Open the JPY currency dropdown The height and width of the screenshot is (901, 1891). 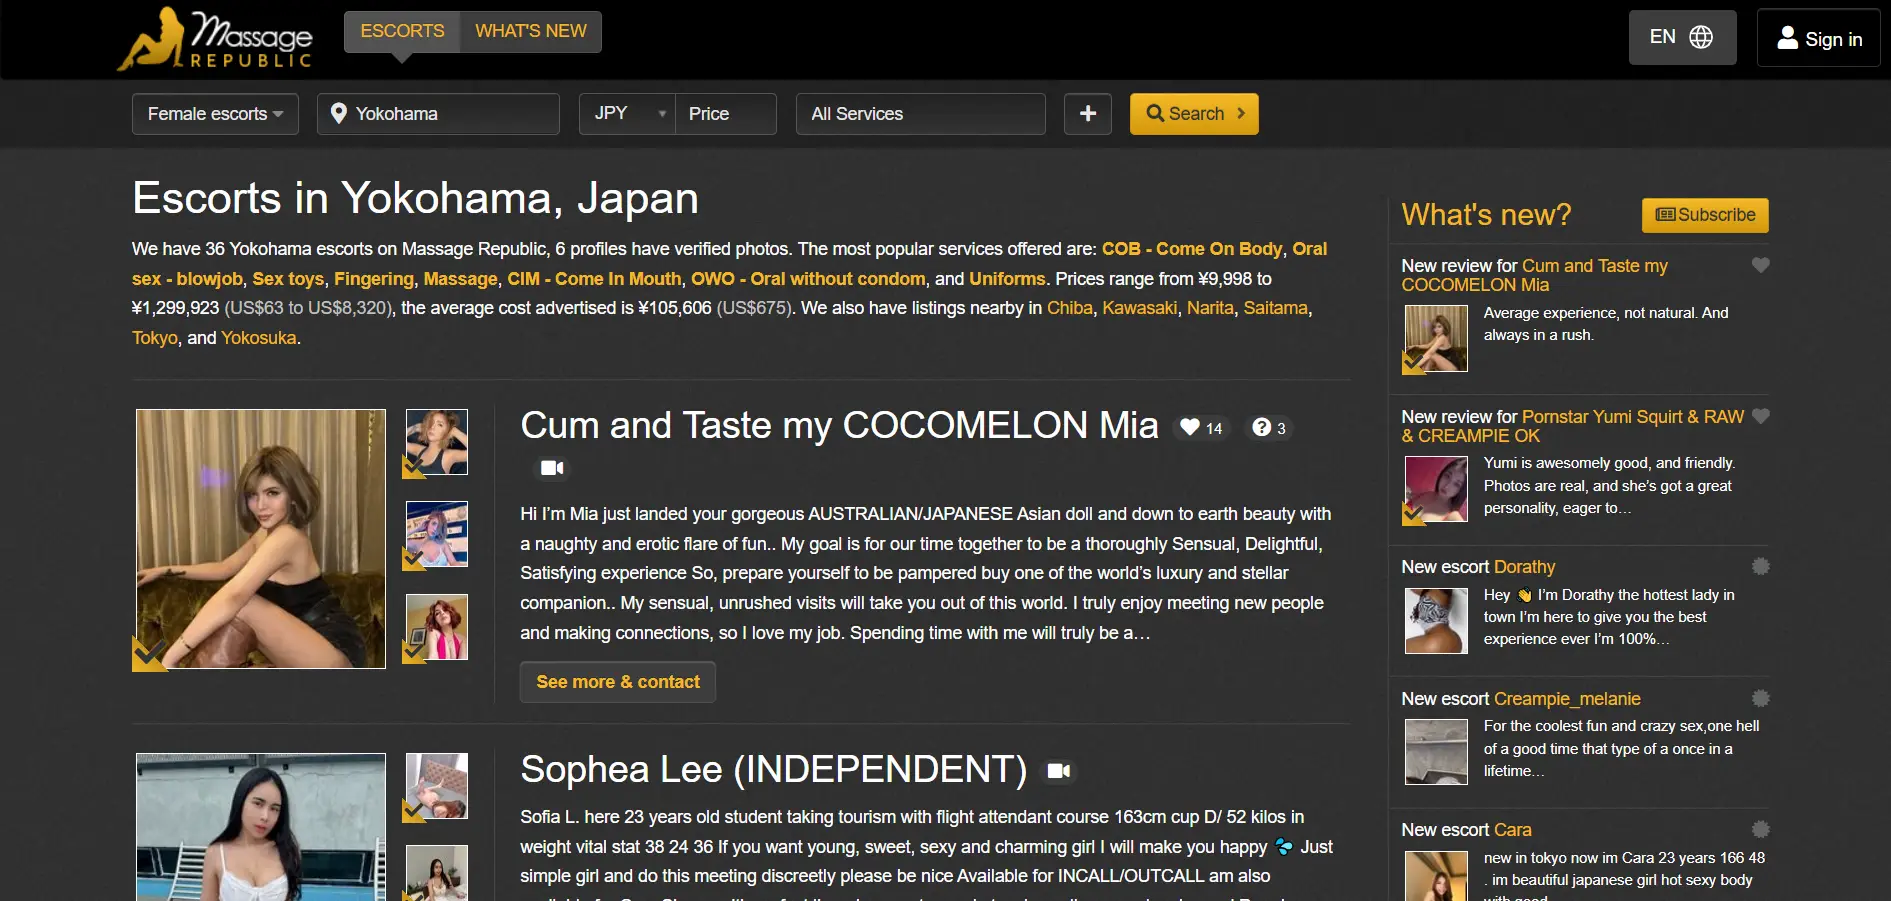(627, 114)
